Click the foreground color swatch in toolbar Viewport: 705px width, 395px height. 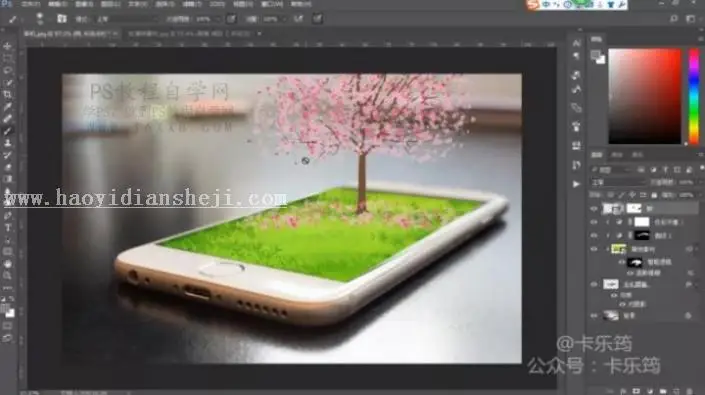tap(5, 309)
